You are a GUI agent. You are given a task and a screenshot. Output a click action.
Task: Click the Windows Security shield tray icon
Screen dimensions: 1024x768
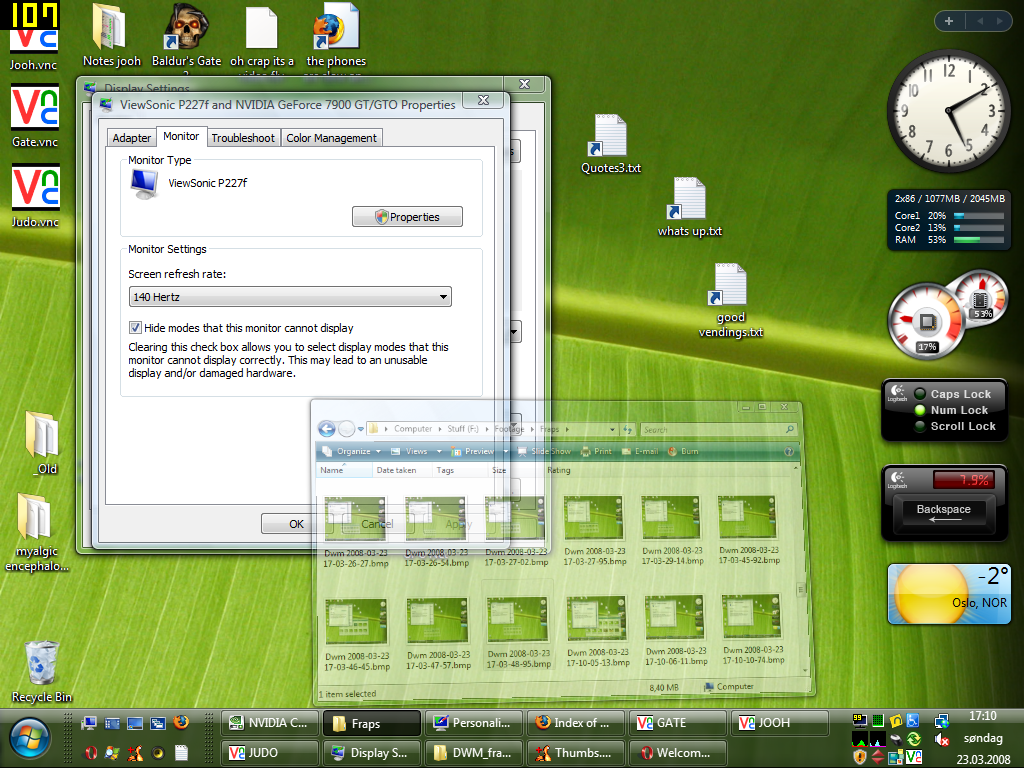[x=859, y=756]
